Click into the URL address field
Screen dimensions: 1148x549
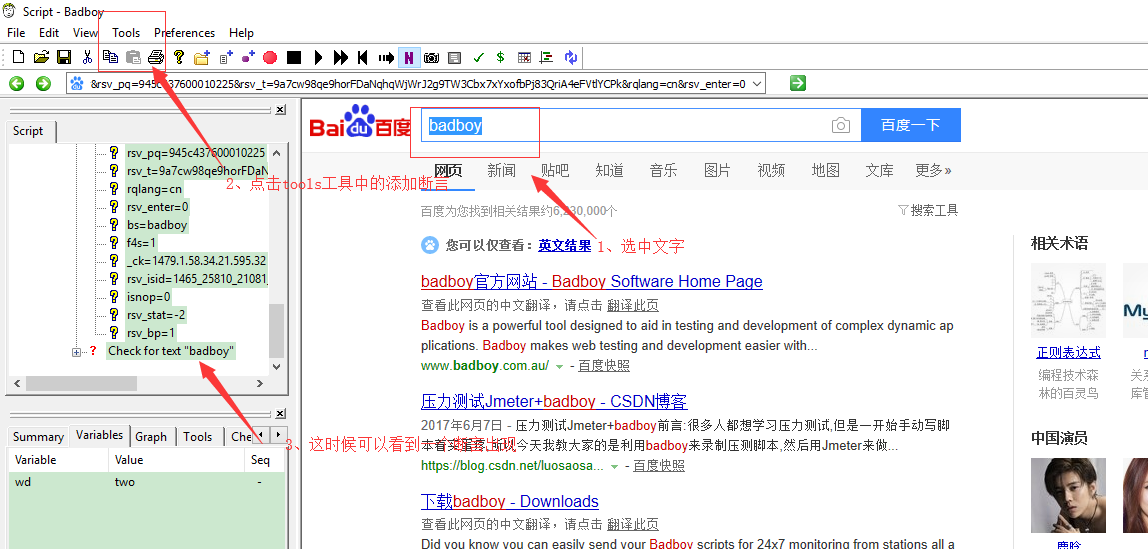[x=417, y=84]
